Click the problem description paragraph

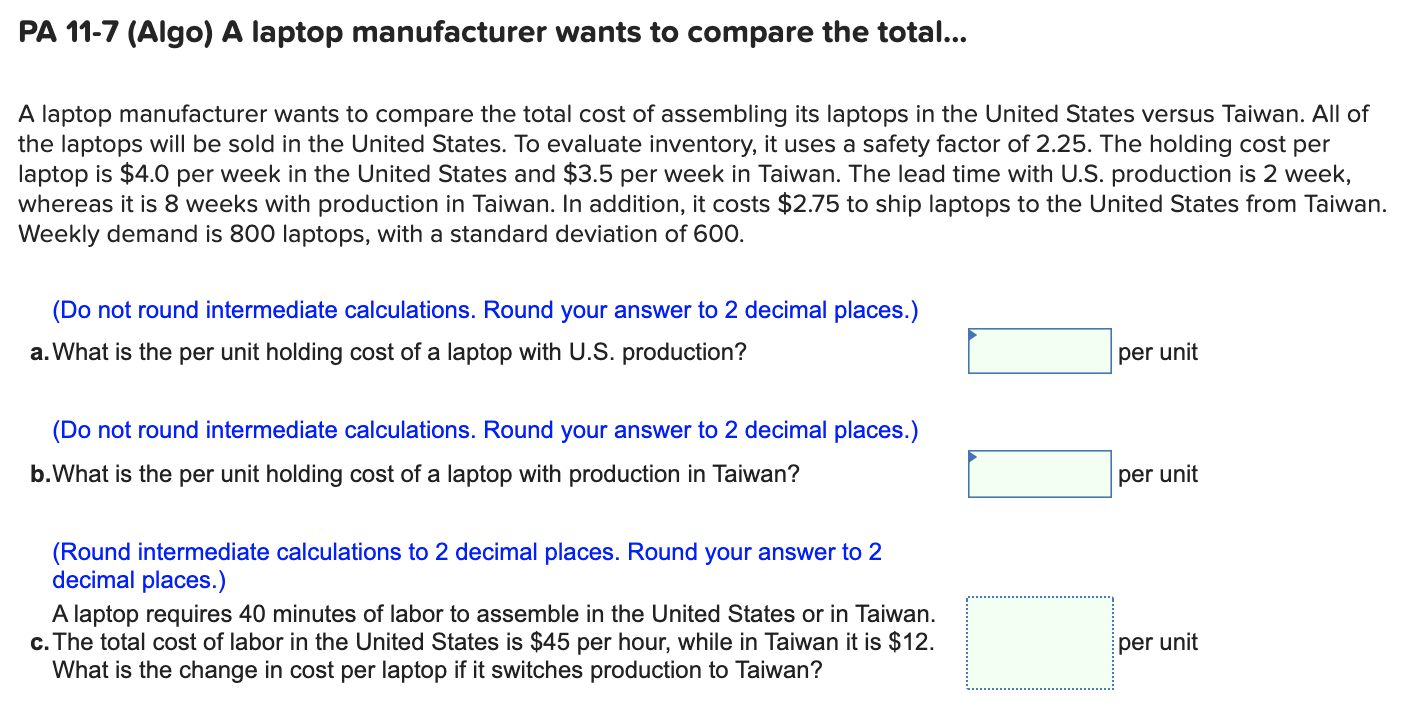[x=700, y=173]
